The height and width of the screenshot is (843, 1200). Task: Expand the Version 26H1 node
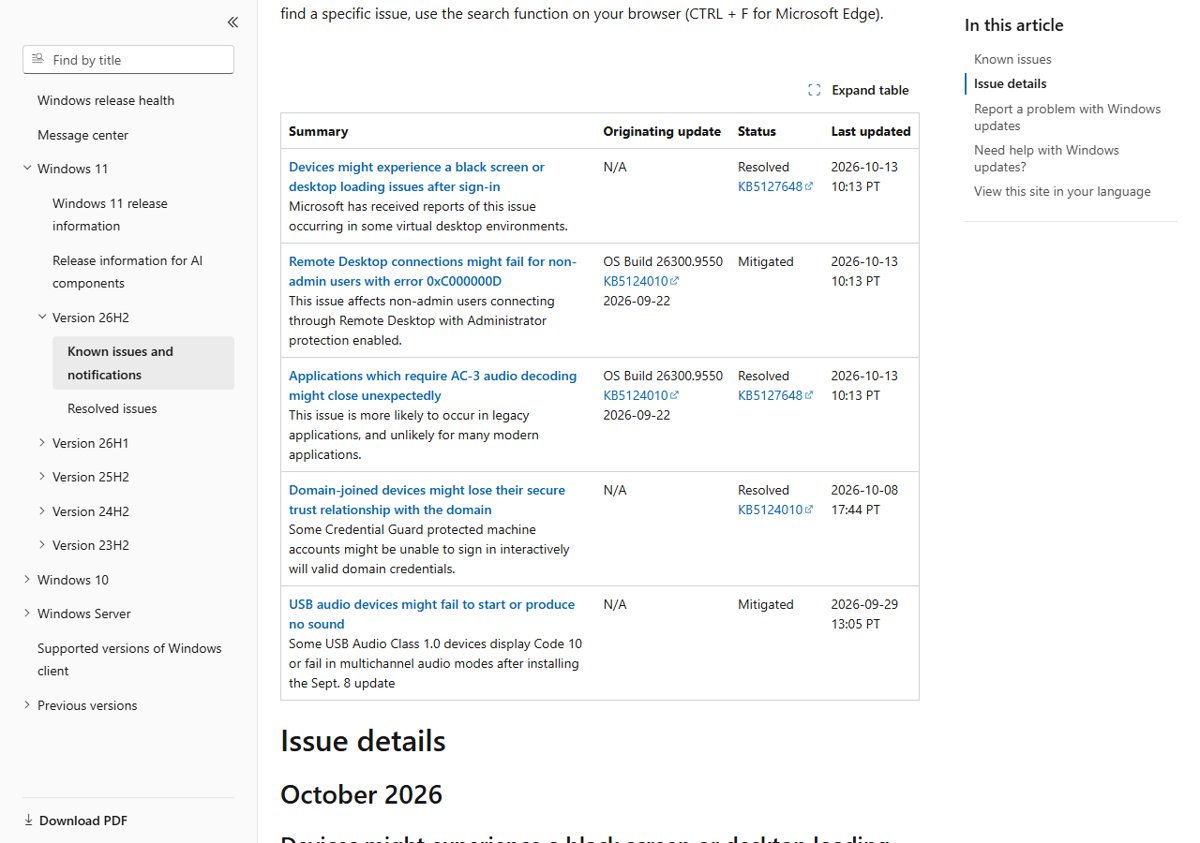click(42, 442)
